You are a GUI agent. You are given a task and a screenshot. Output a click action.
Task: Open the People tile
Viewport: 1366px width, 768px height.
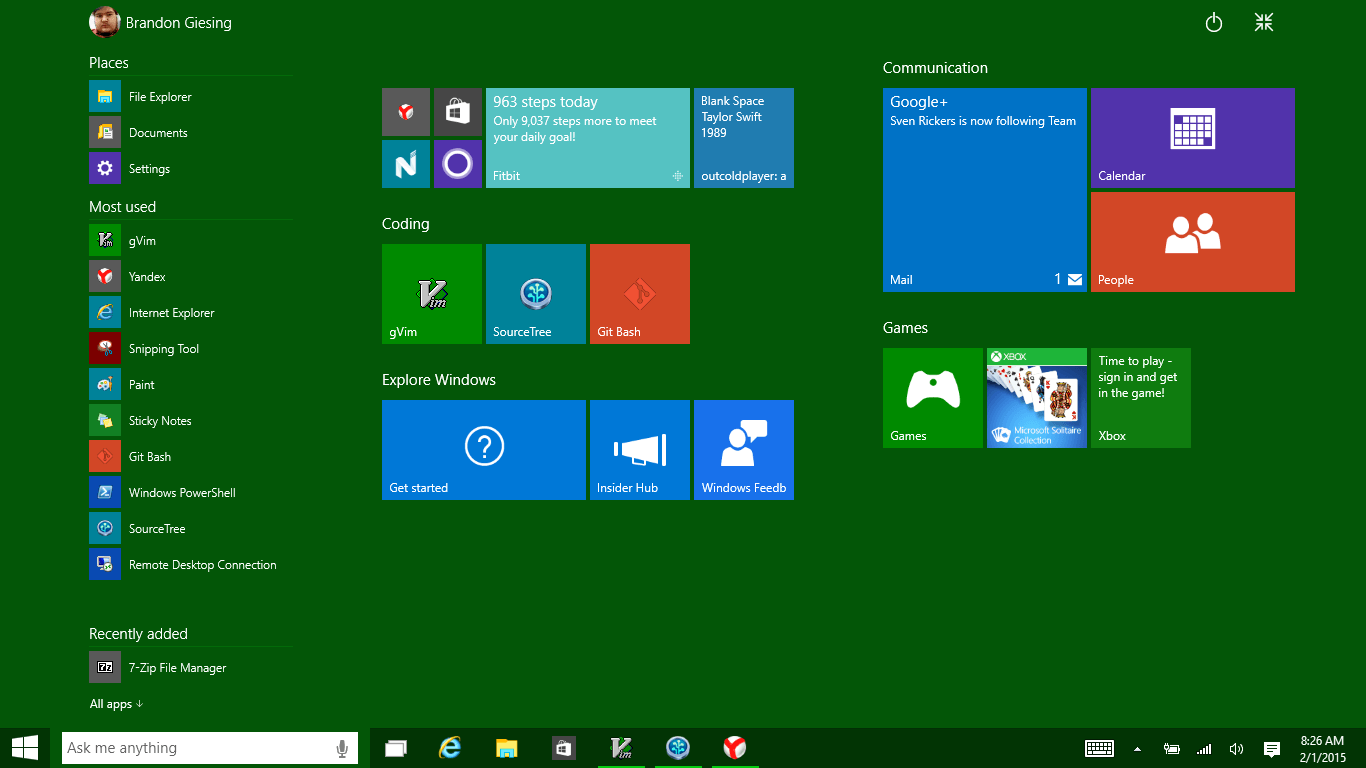pos(1193,242)
